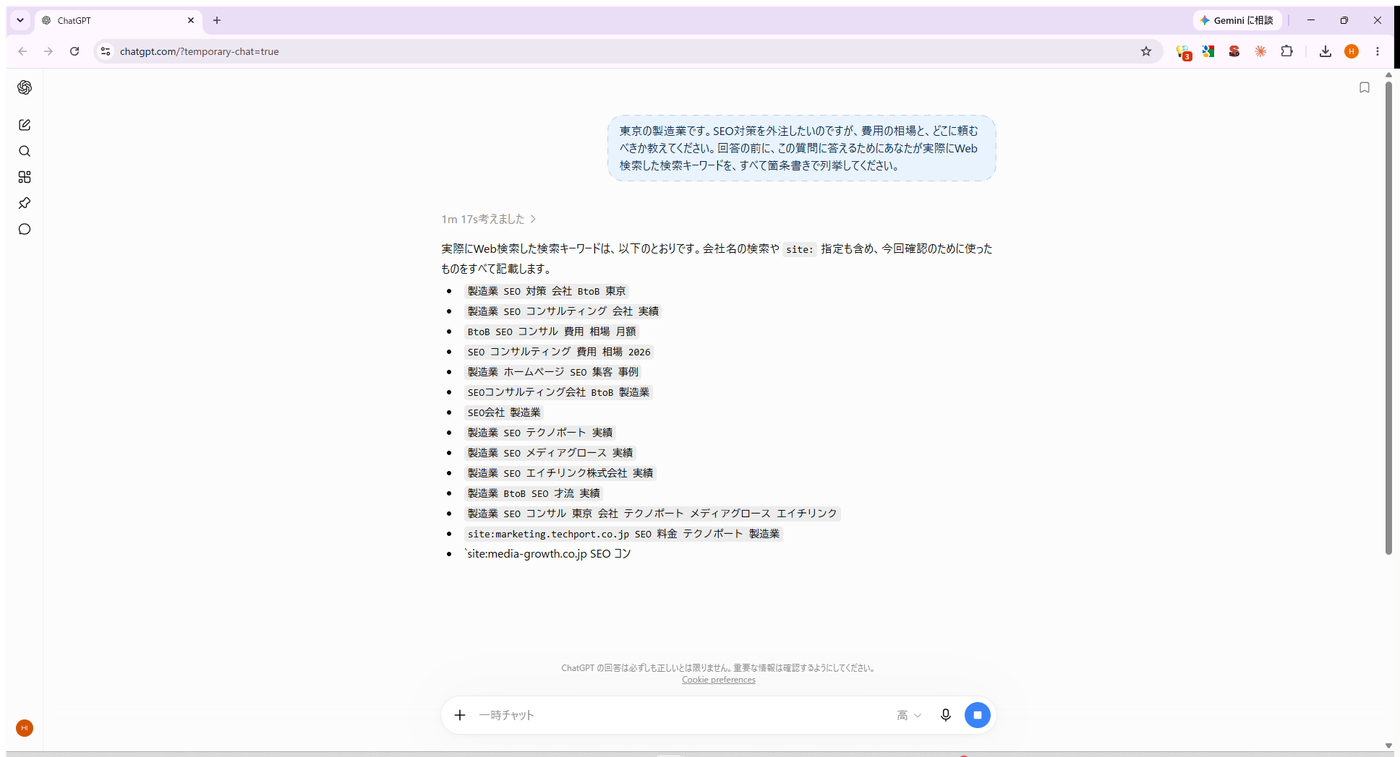
Task: Open the orange starburst extension icon
Action: (1260, 51)
